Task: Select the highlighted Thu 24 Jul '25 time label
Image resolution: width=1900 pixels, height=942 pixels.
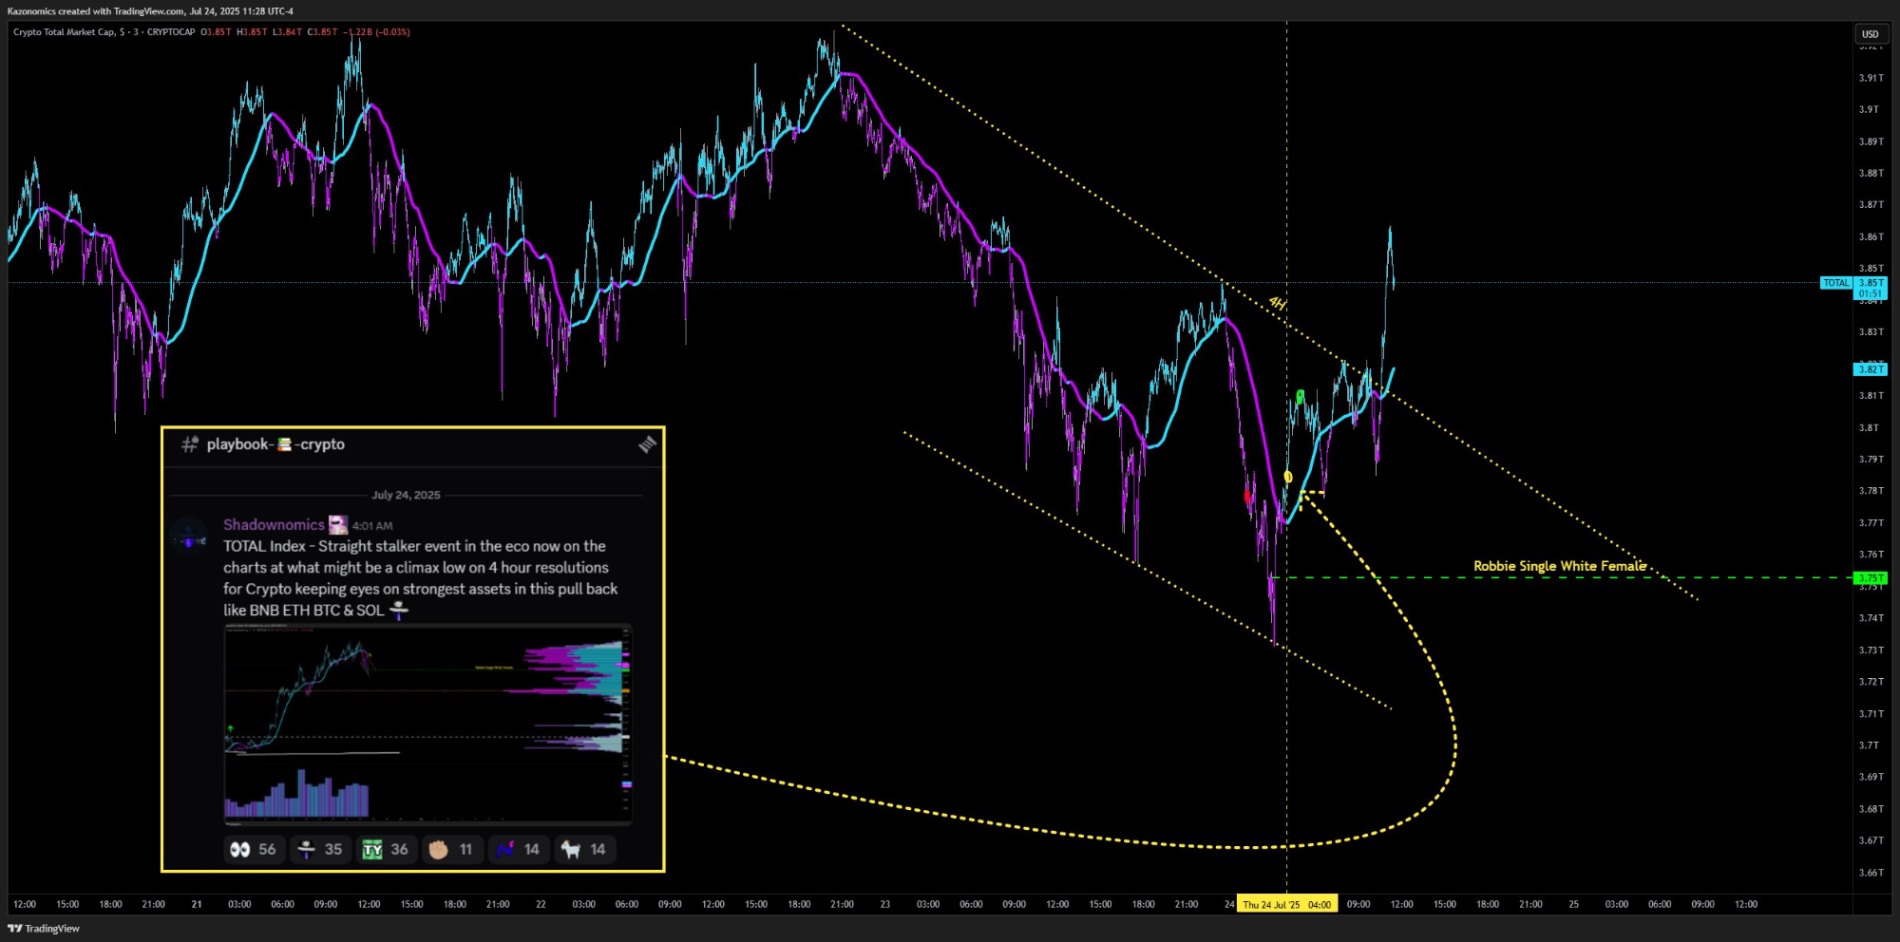Action: (1286, 904)
